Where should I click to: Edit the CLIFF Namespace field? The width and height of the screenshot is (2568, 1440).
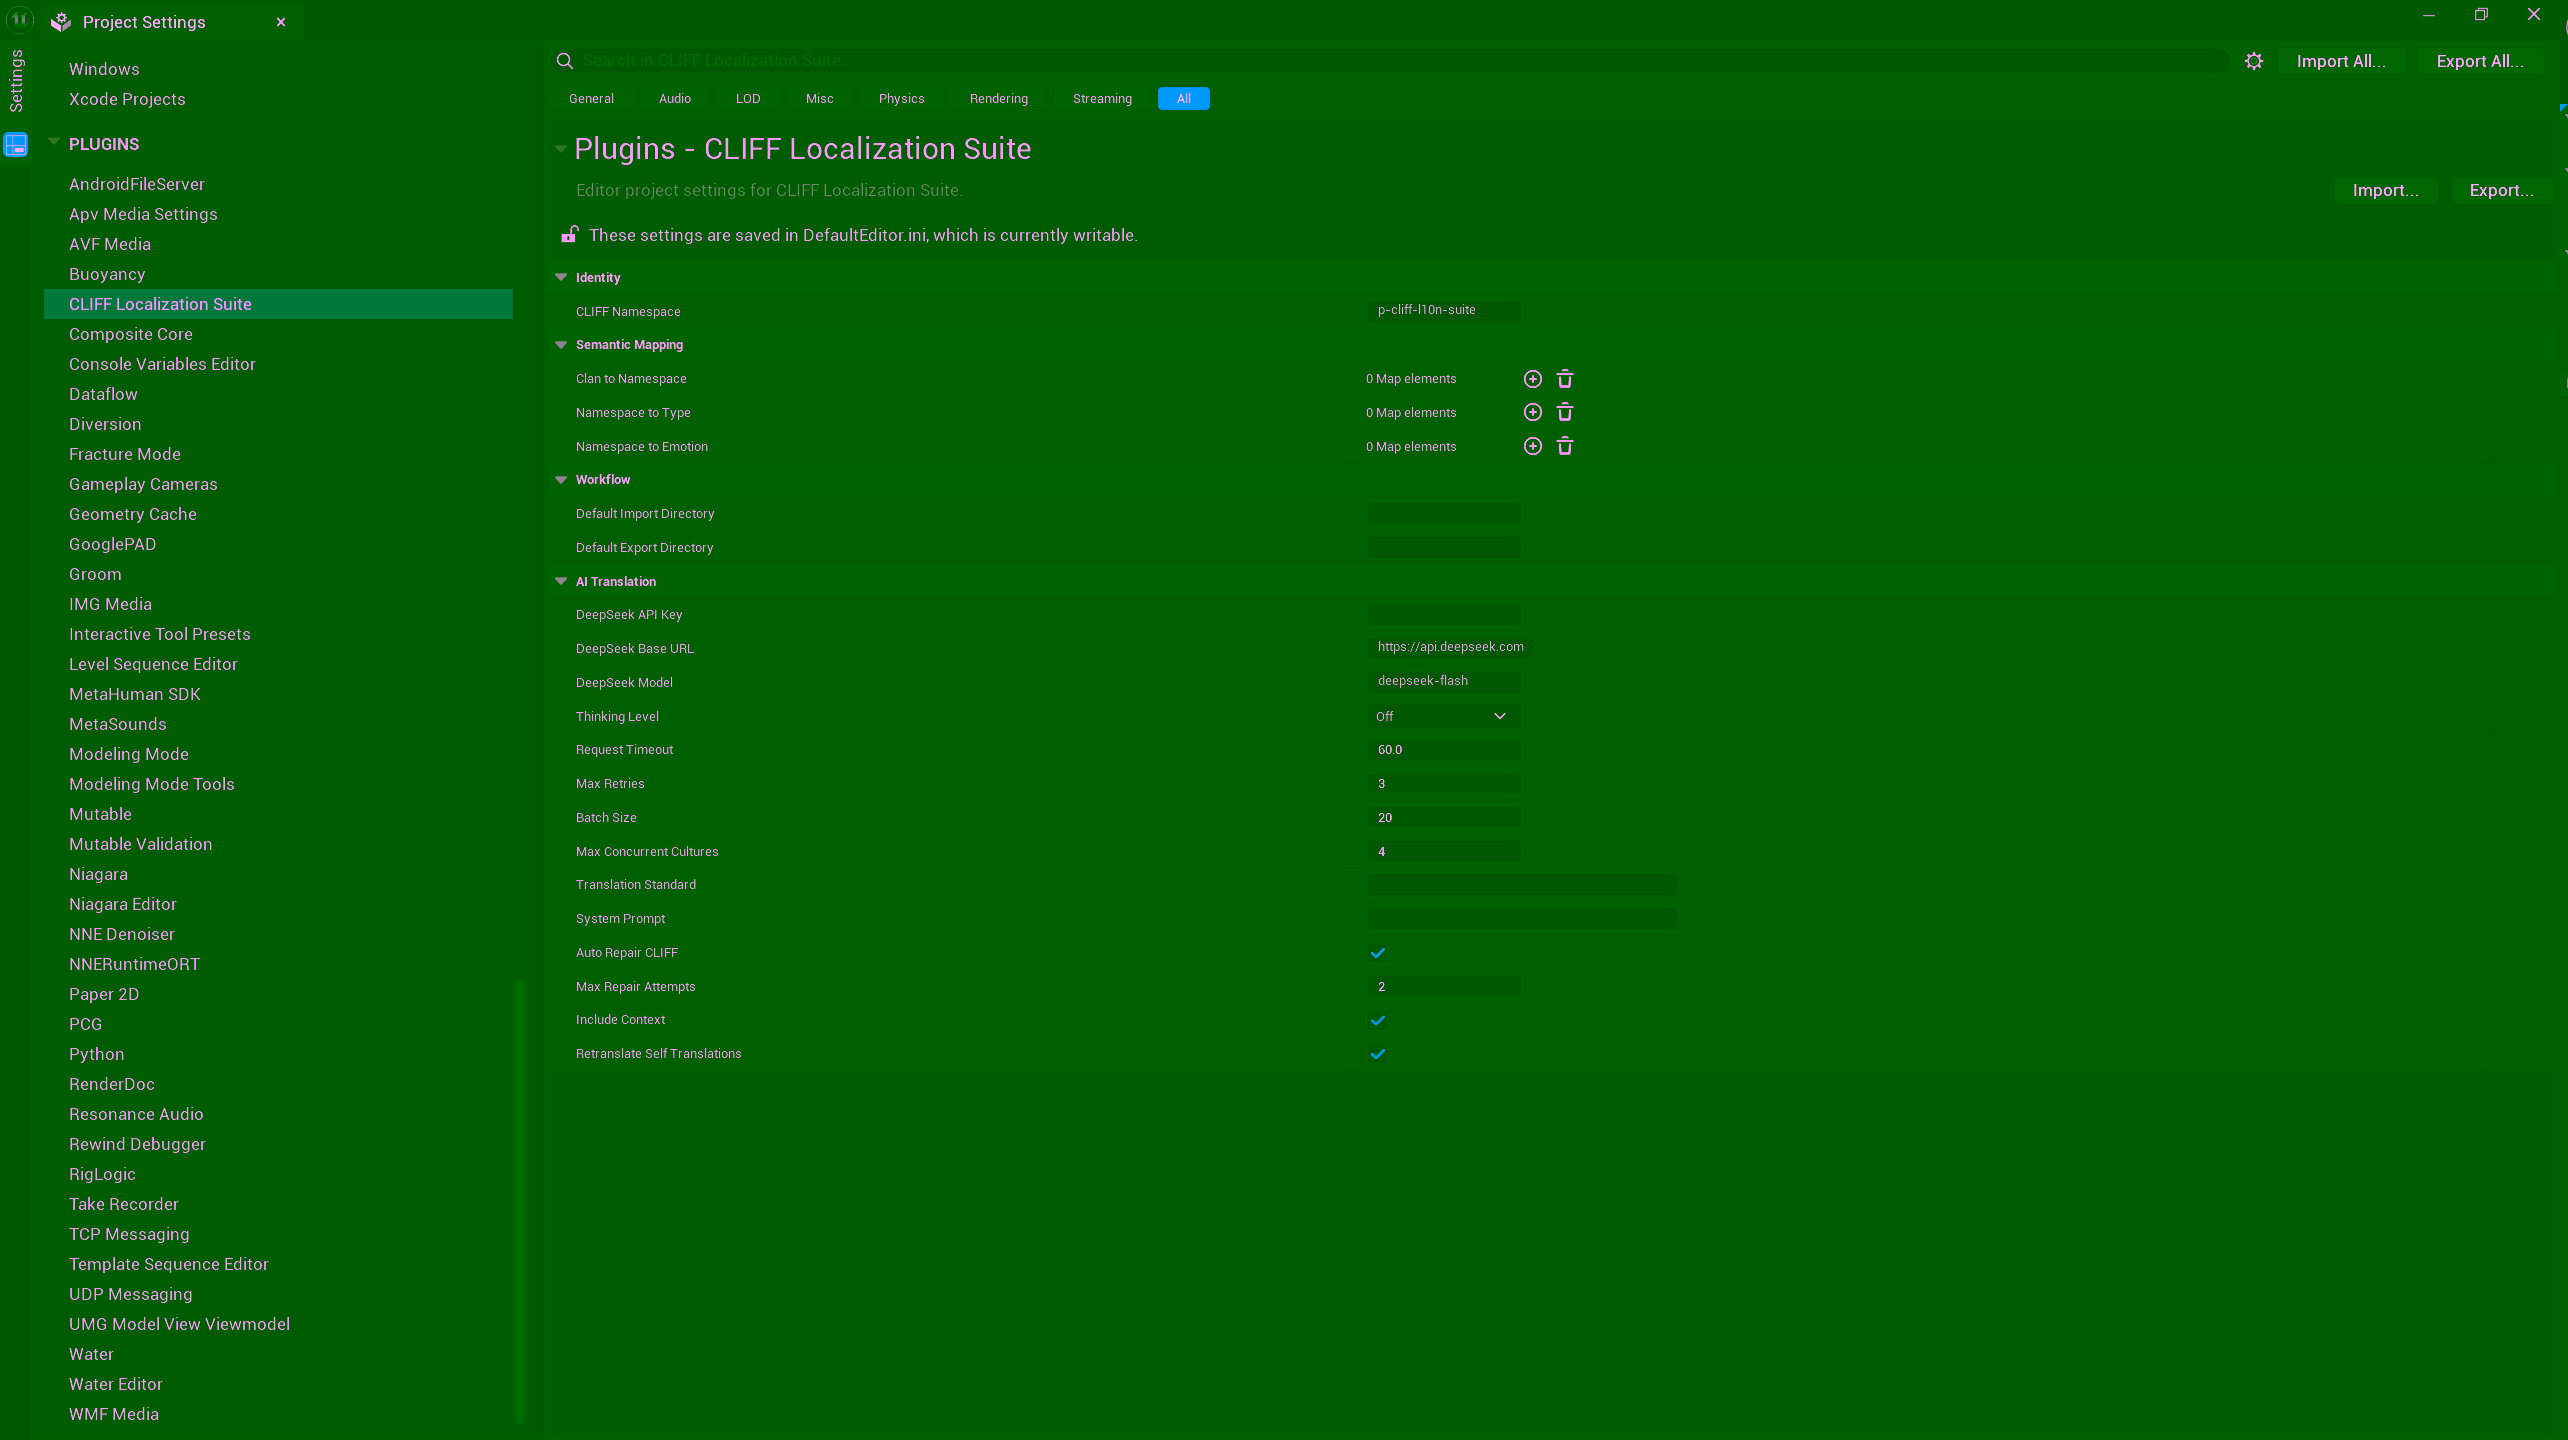(x=1443, y=310)
